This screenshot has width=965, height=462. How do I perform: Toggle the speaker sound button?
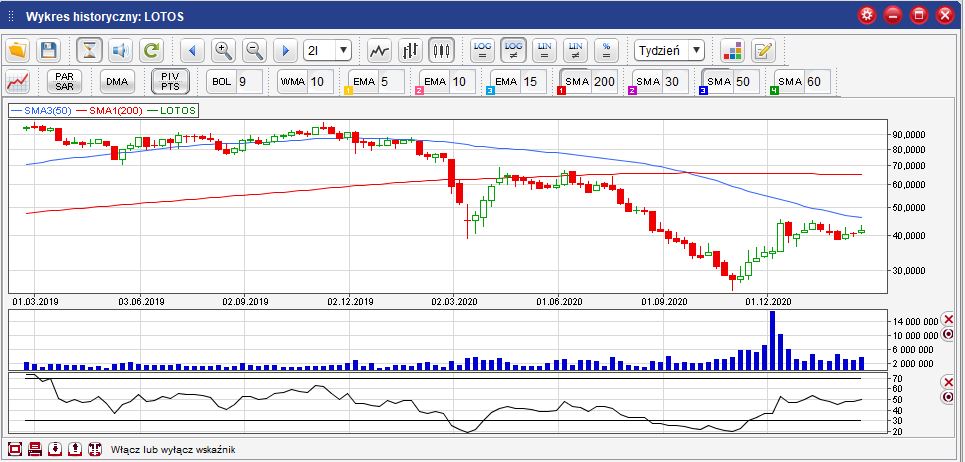coord(120,50)
